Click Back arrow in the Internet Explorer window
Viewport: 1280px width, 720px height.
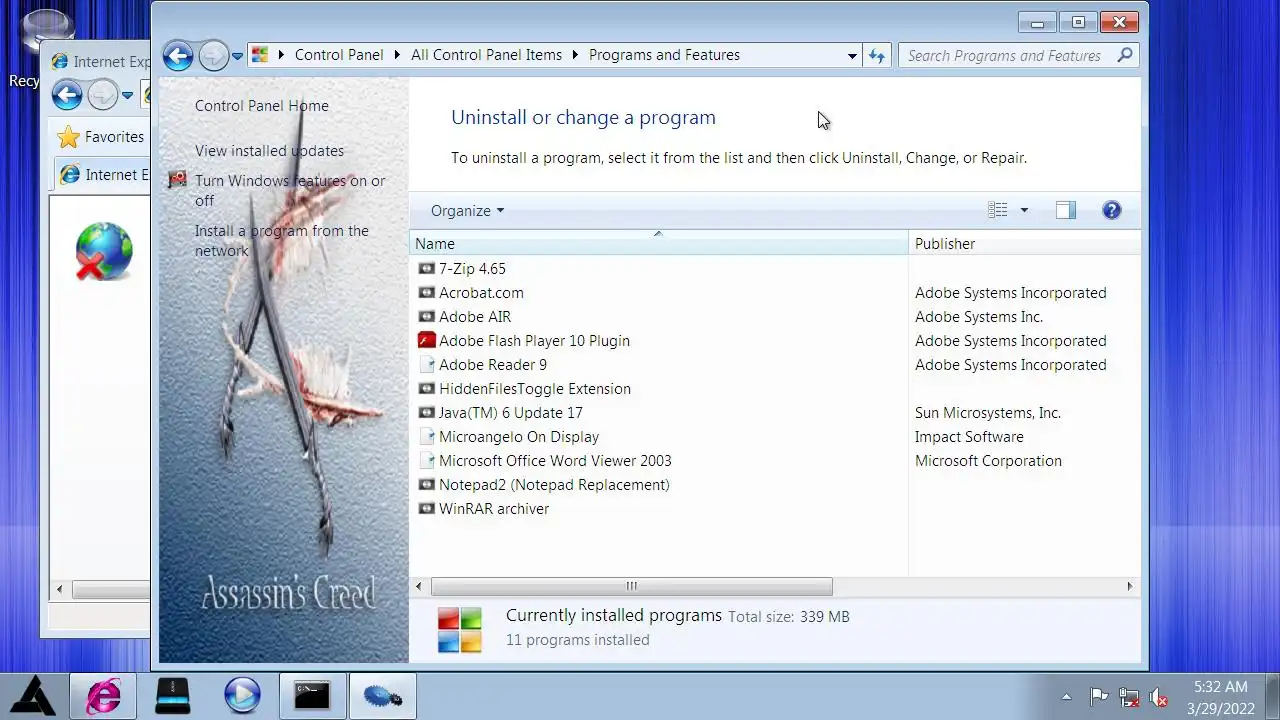67,96
